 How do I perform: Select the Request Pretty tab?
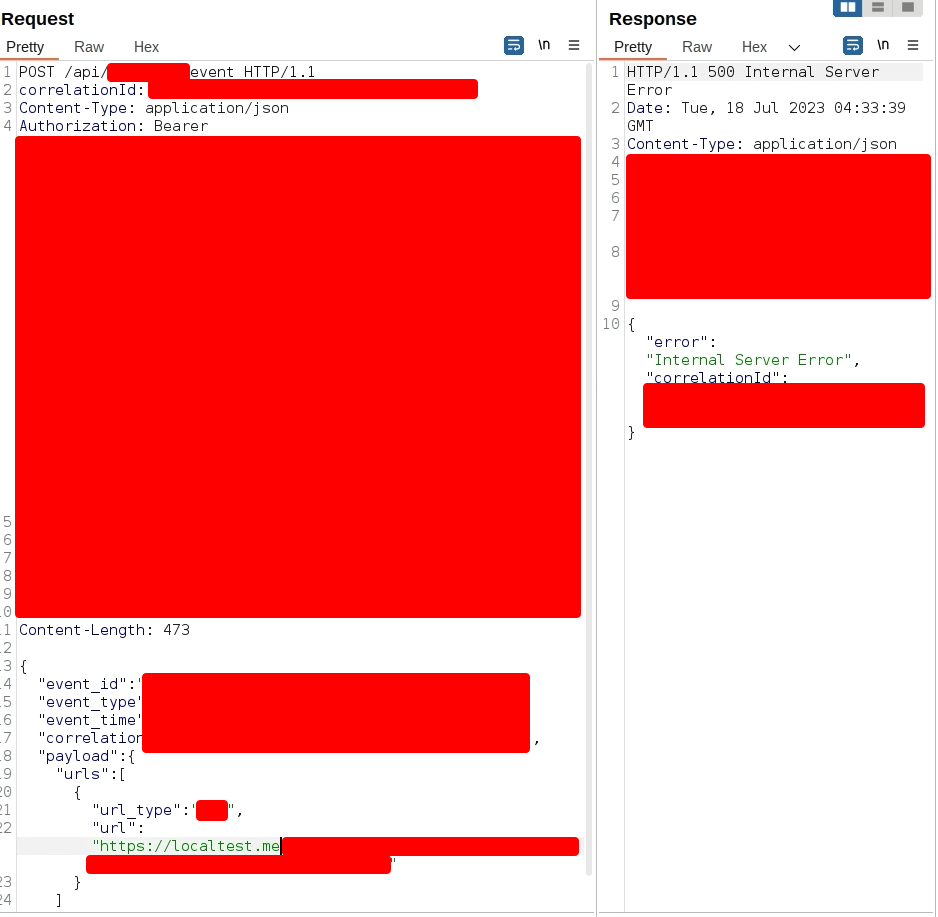25,47
